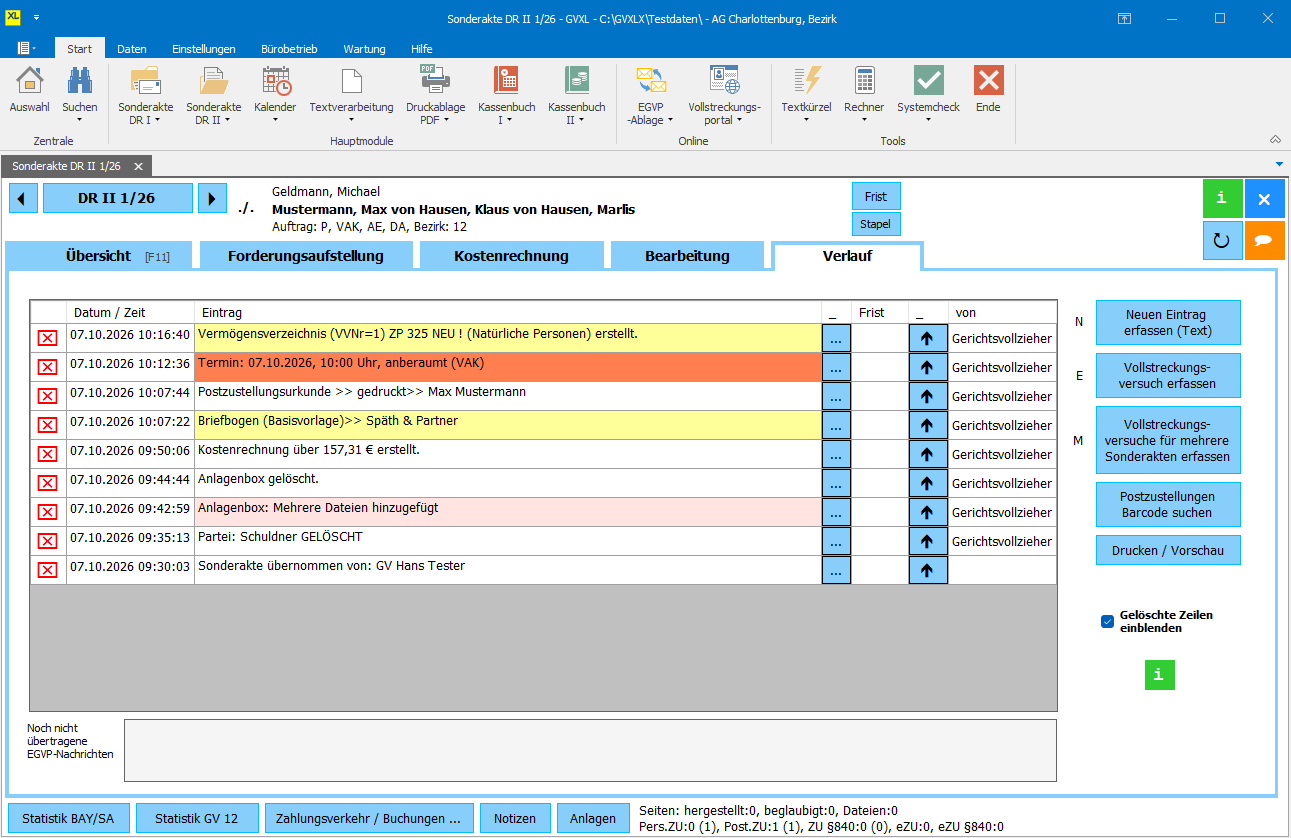Screen dimensions: 1291x838
Task: Click the red Ende exit icon
Action: click(x=988, y=80)
